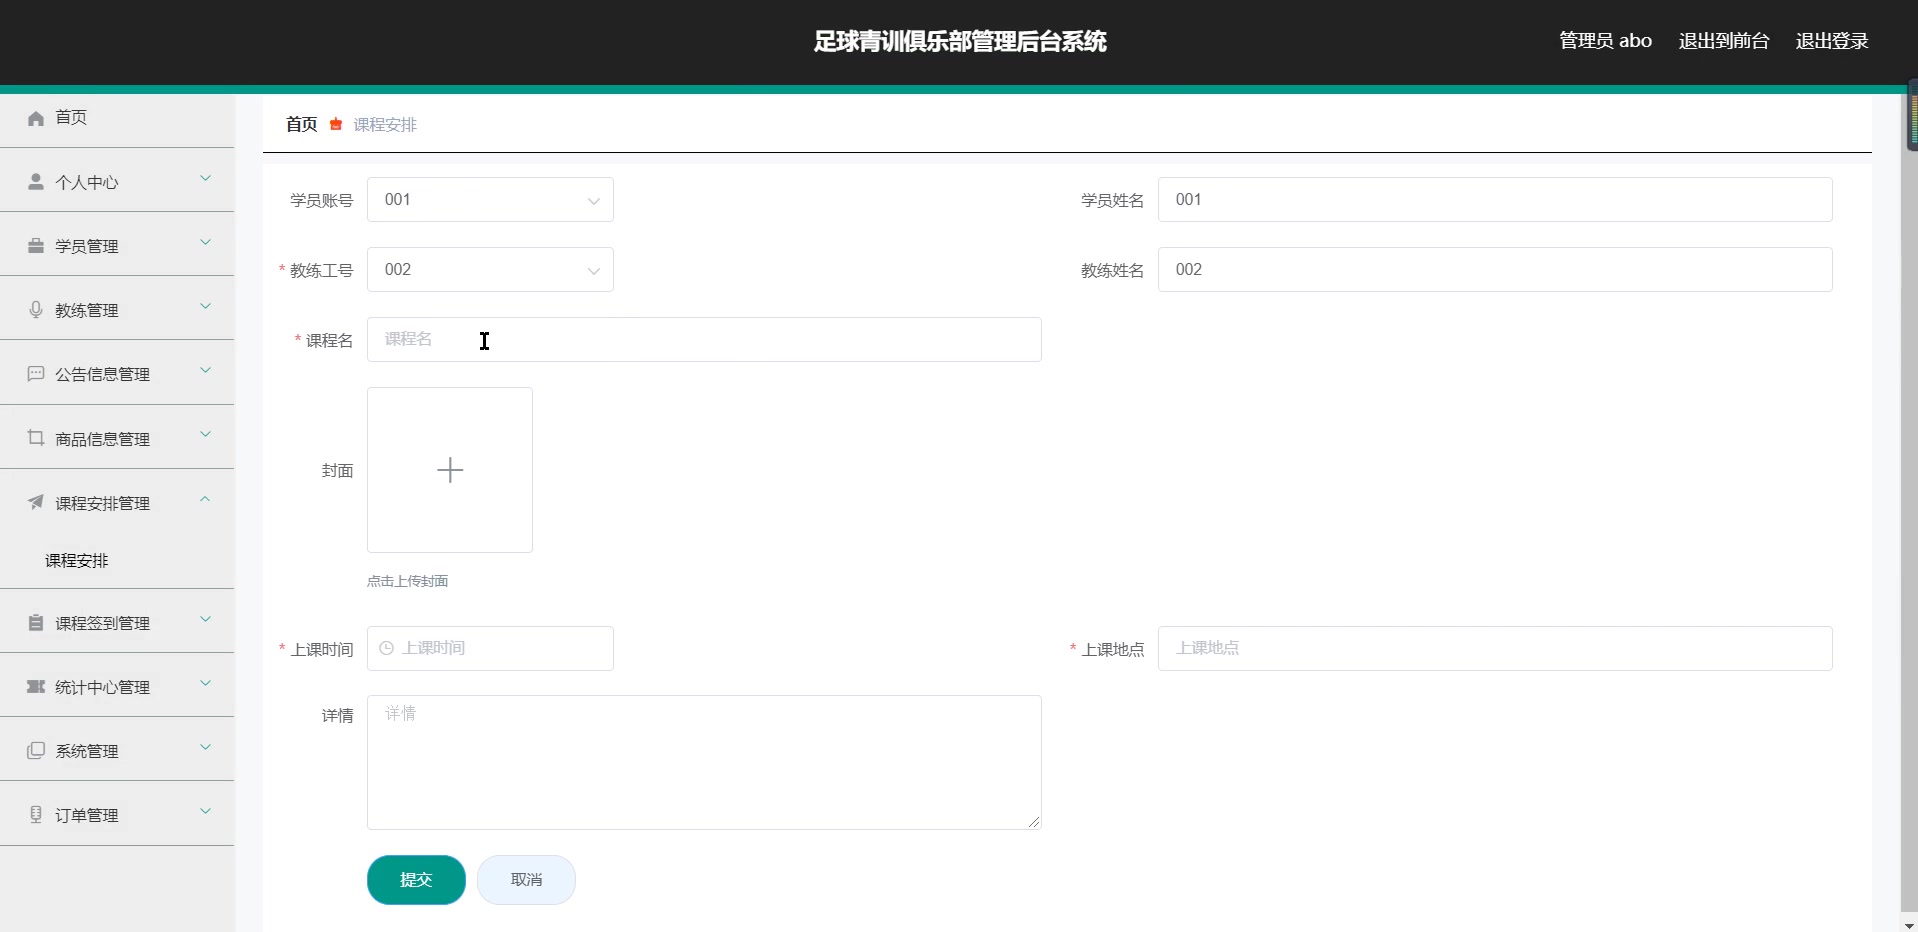Image resolution: width=1918 pixels, height=932 pixels.
Task: Click the person icon beside 个人中心
Action: tap(36, 182)
